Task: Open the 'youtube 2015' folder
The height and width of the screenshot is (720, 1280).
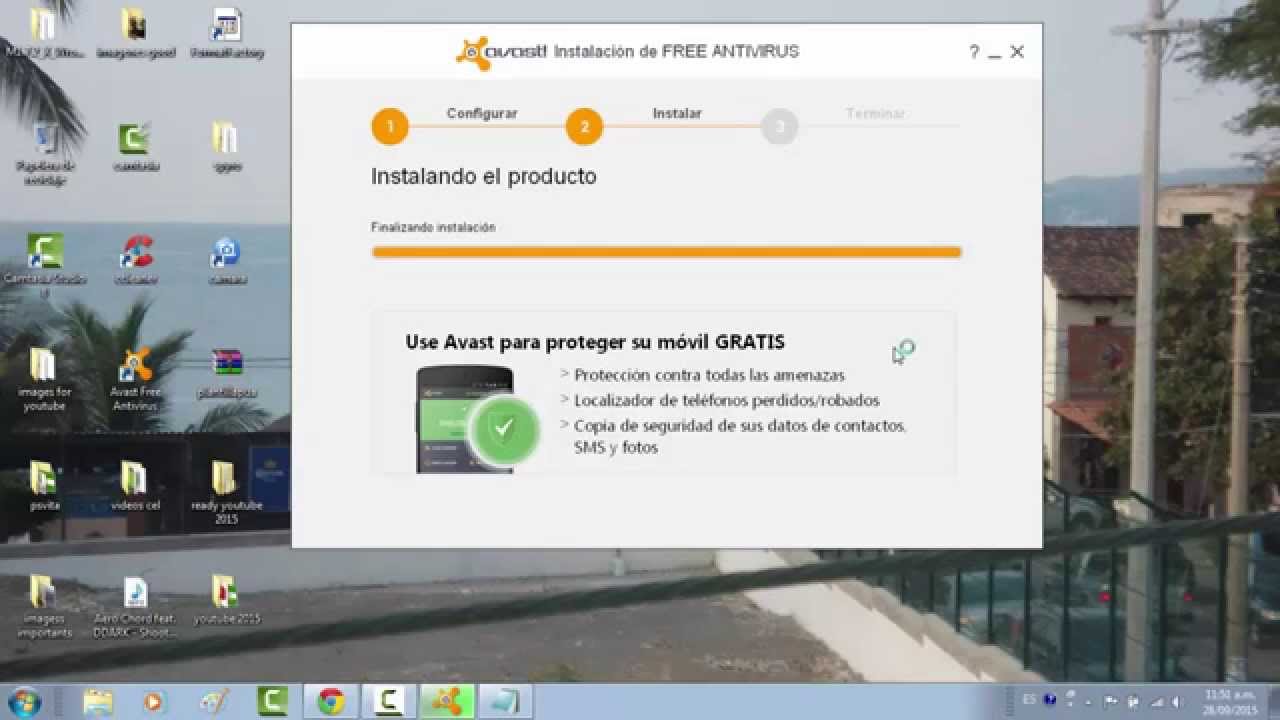Action: tap(227, 599)
